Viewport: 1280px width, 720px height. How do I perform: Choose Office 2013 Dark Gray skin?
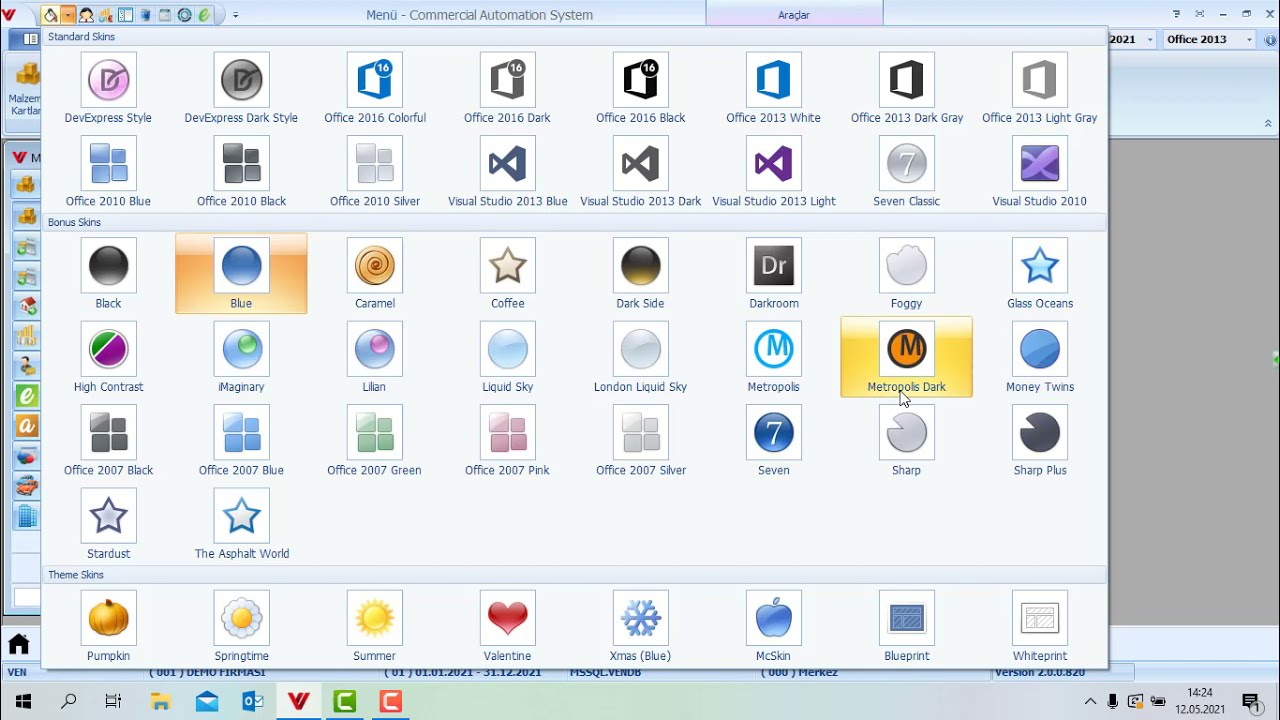(906, 89)
